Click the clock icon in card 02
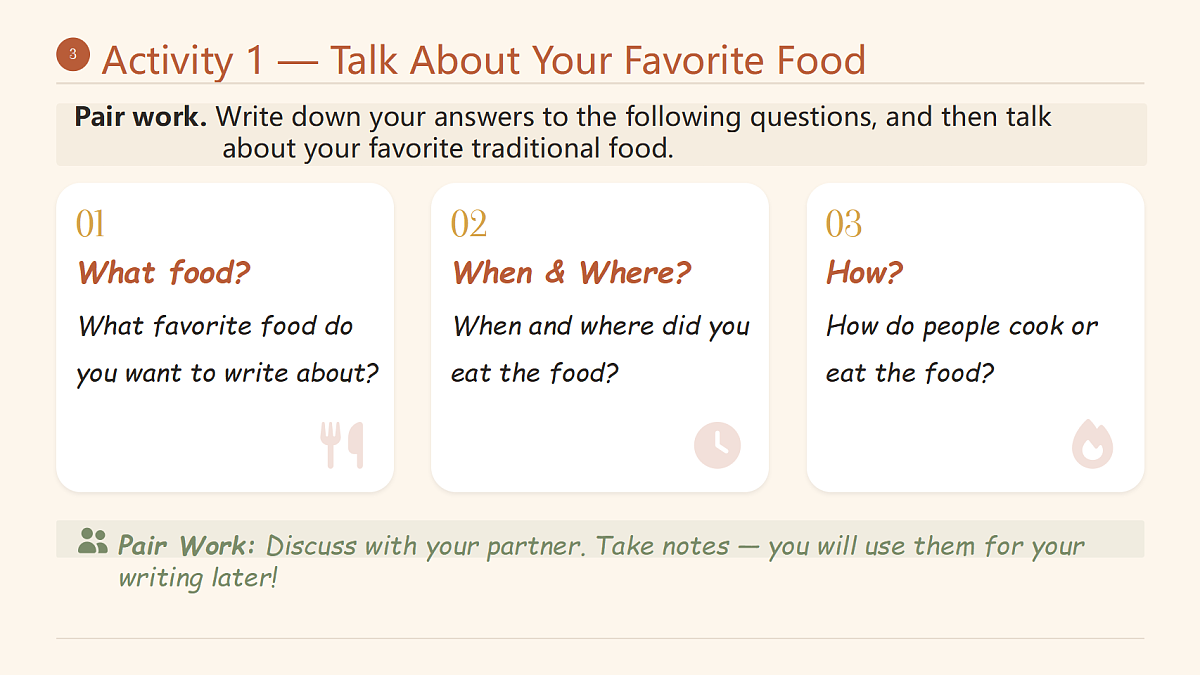 click(x=717, y=445)
